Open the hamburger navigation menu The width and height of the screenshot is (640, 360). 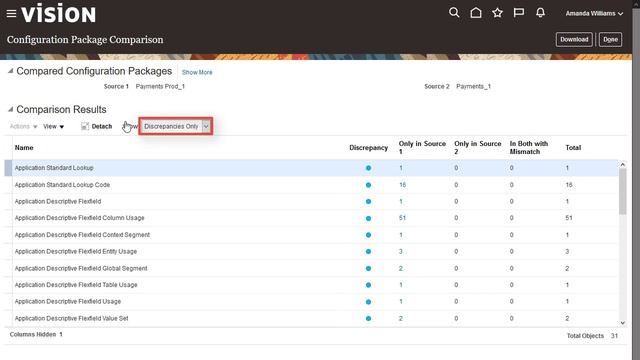11,13
